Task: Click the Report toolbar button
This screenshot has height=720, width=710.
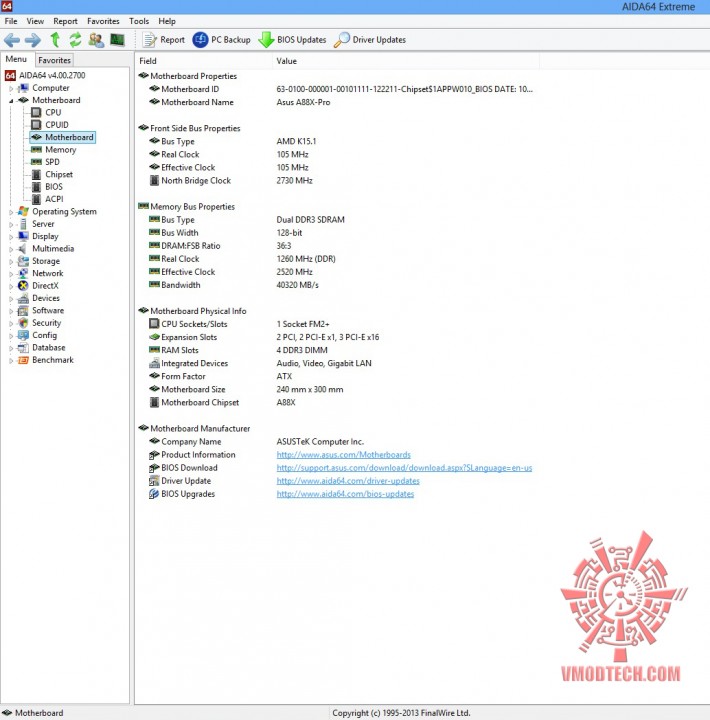Action: pyautogui.click(x=163, y=40)
